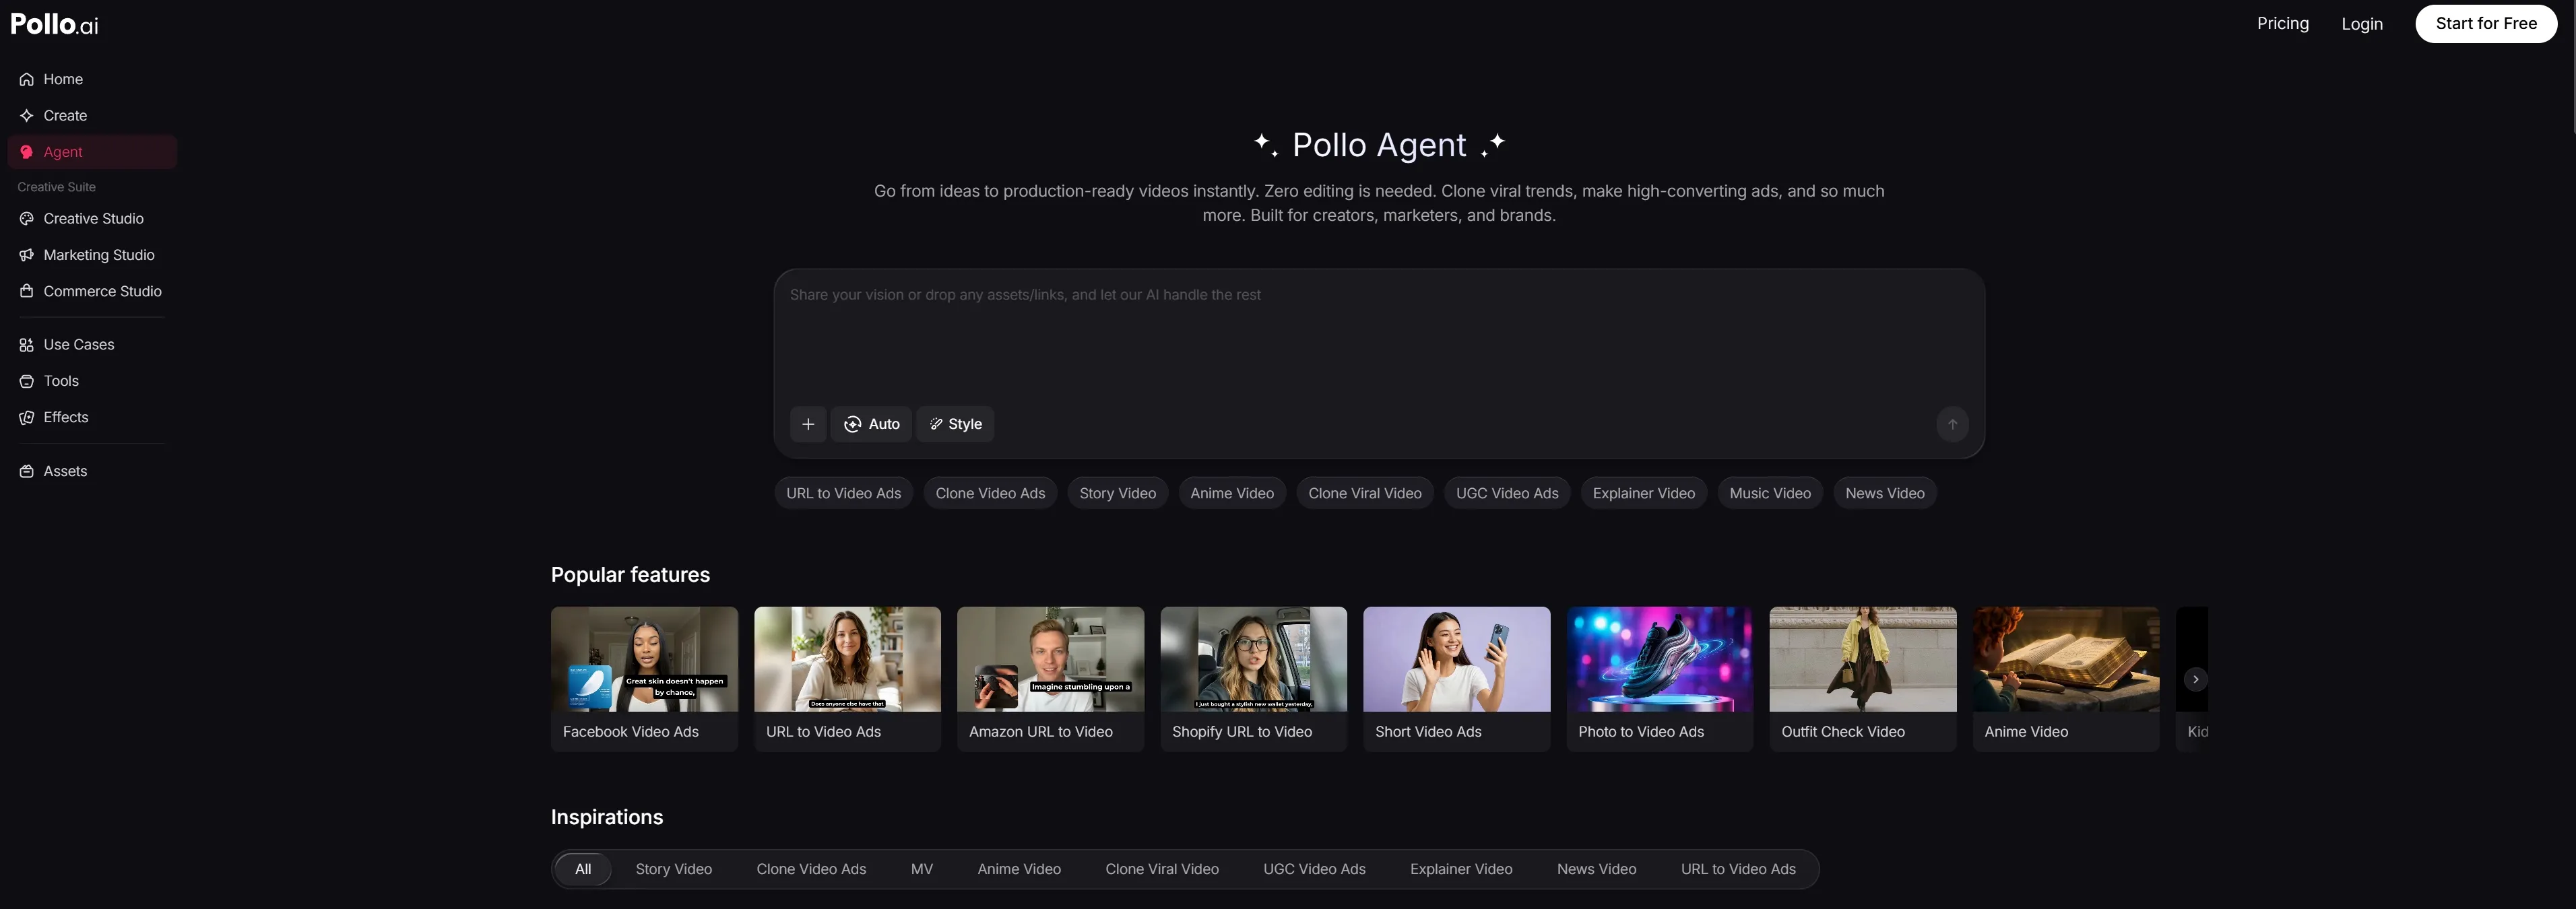Switch to Clone Viral Video inspirations tab
The image size is (2576, 909).
[1162, 869]
